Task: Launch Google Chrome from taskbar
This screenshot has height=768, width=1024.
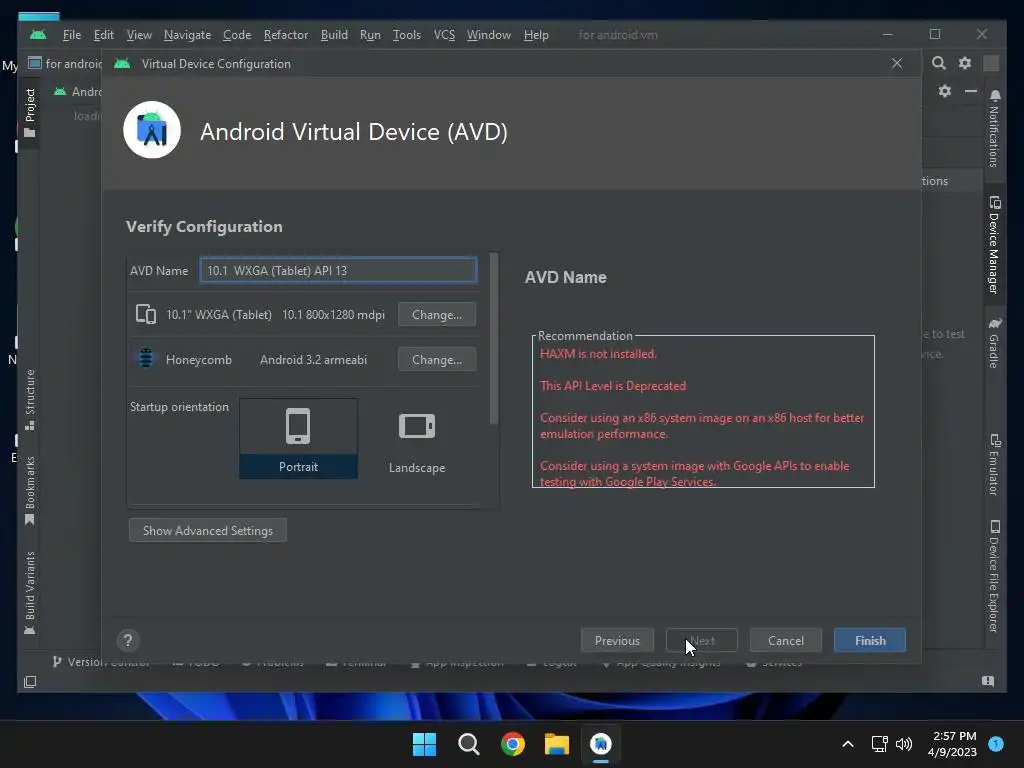Action: pos(513,744)
